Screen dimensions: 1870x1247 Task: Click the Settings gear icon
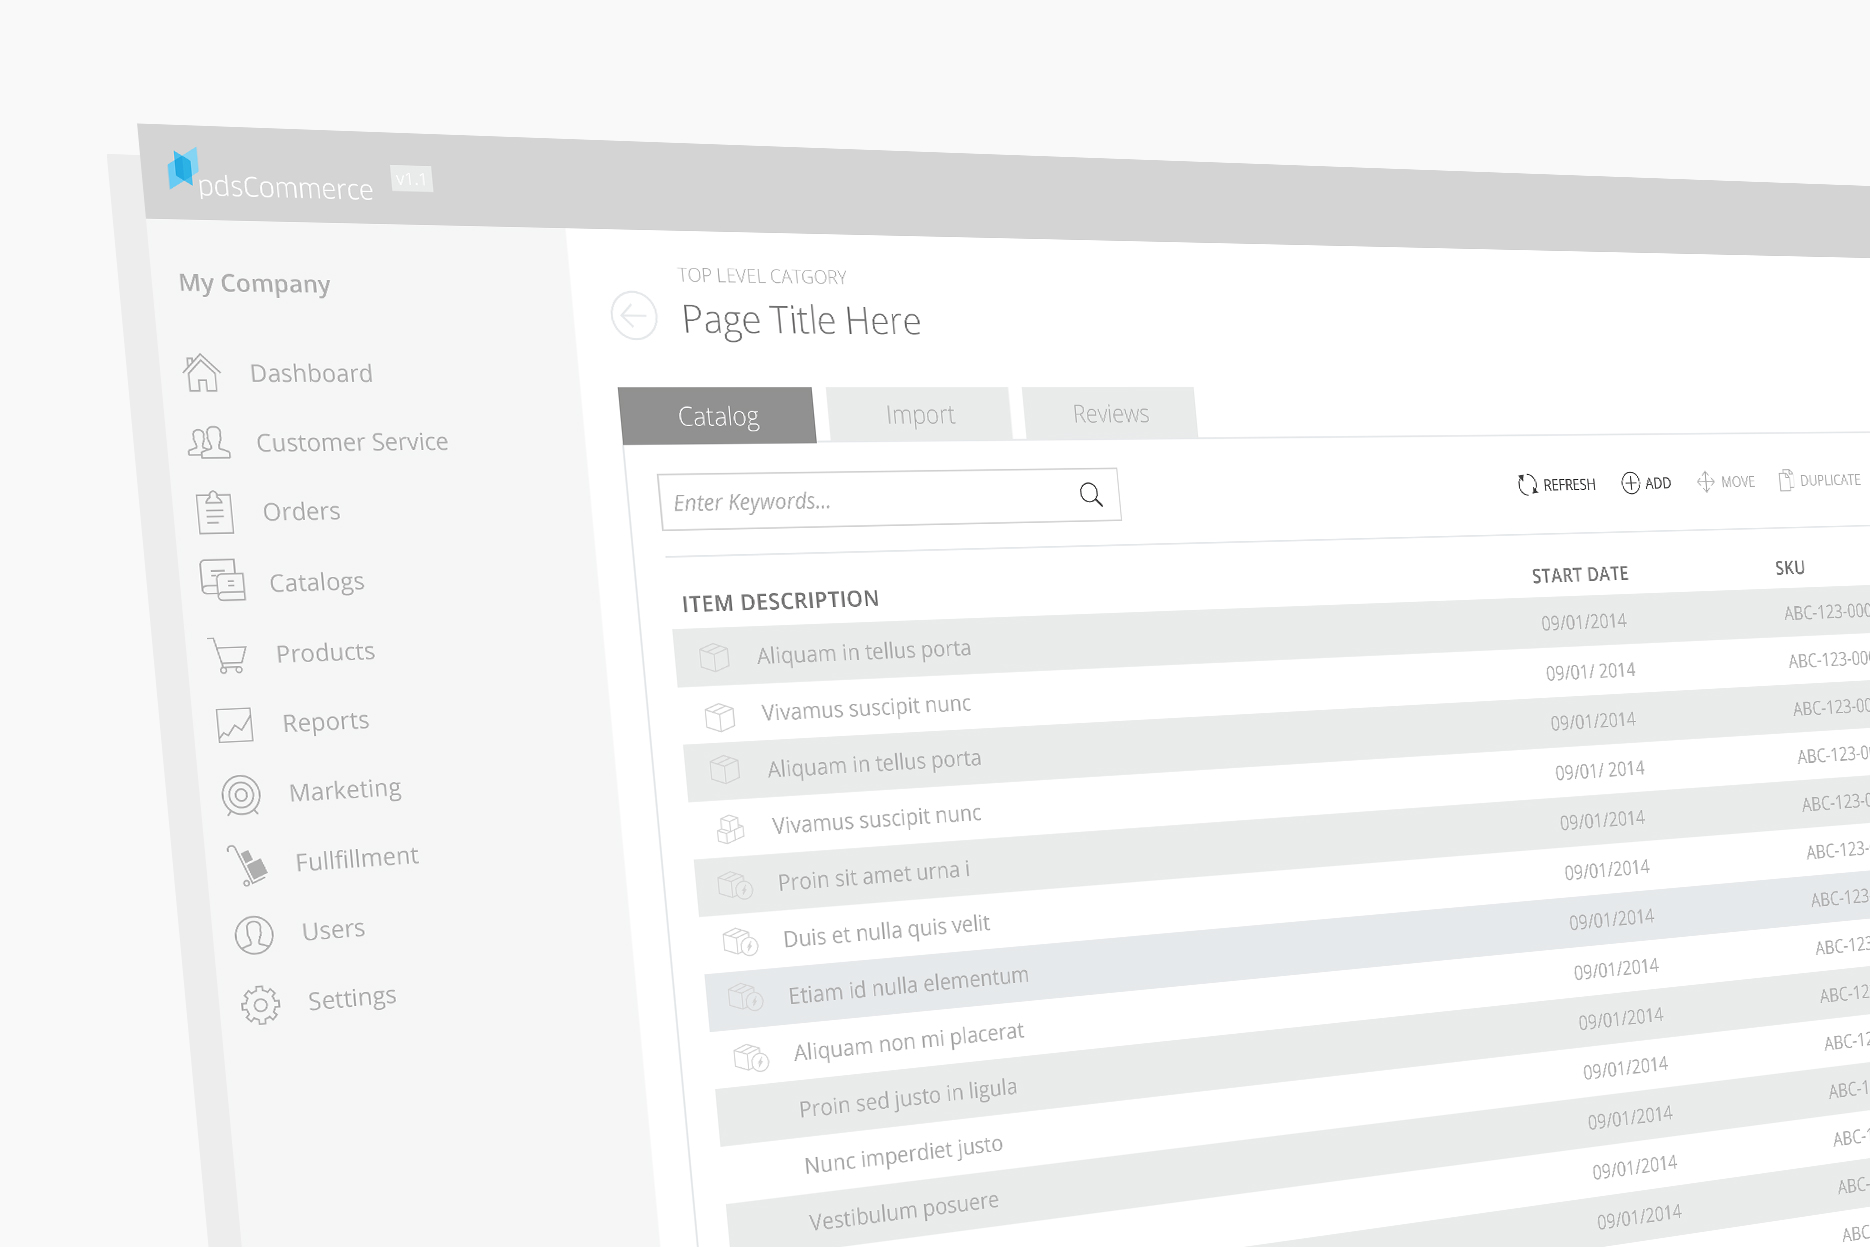pyautogui.click(x=260, y=1004)
